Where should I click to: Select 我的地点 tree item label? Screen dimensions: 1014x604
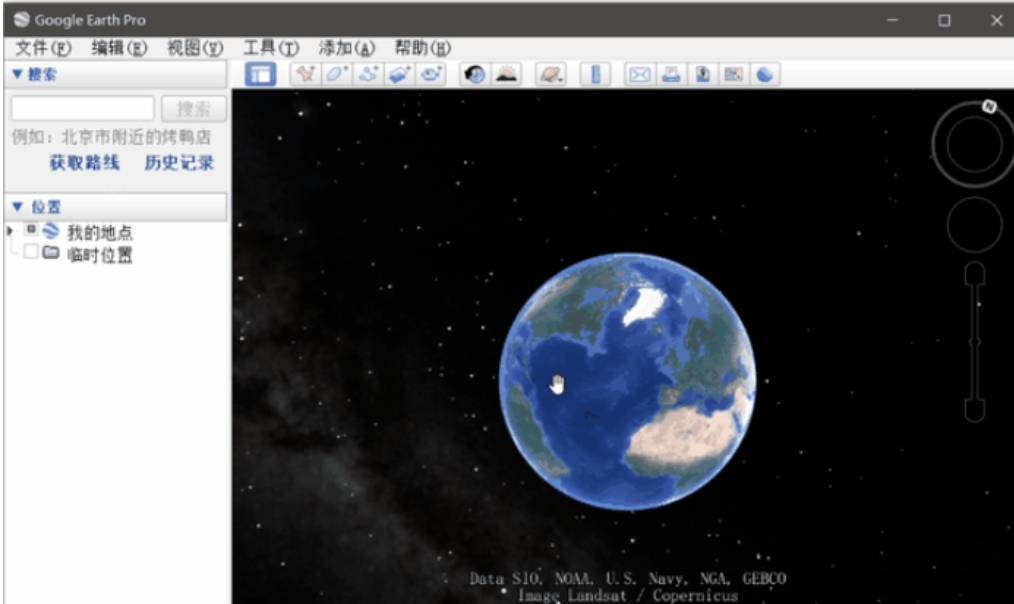(100, 233)
